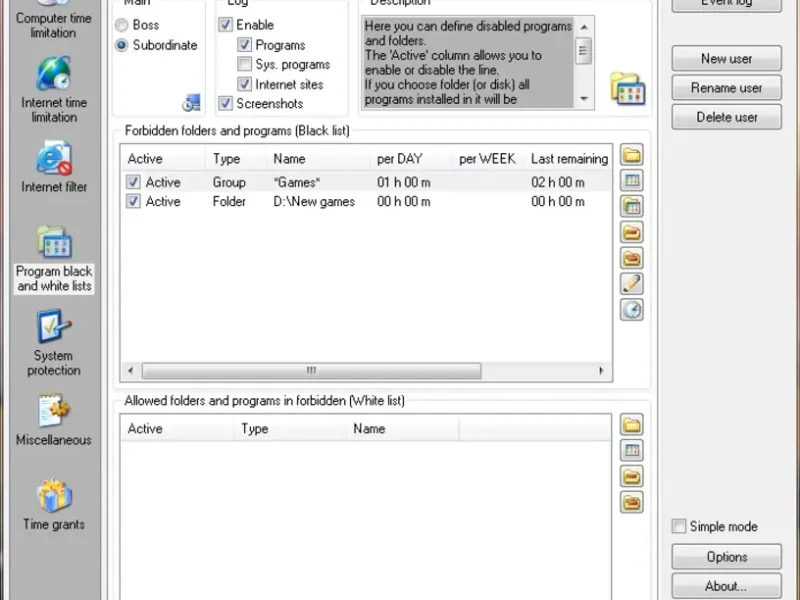
Task: Click black list horizontal scrollbar right arrow
Action: click(x=601, y=370)
